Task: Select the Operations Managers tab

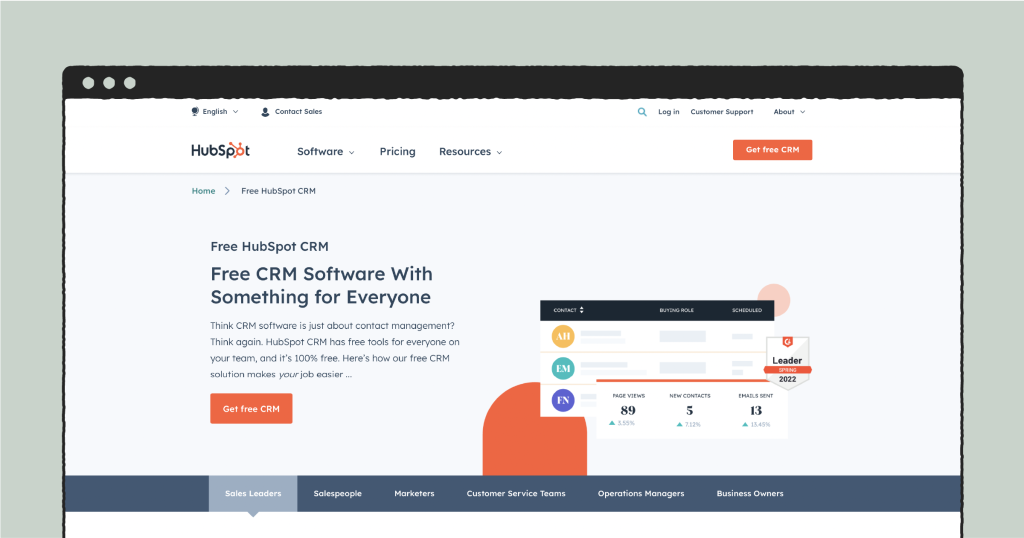Action: pos(641,494)
